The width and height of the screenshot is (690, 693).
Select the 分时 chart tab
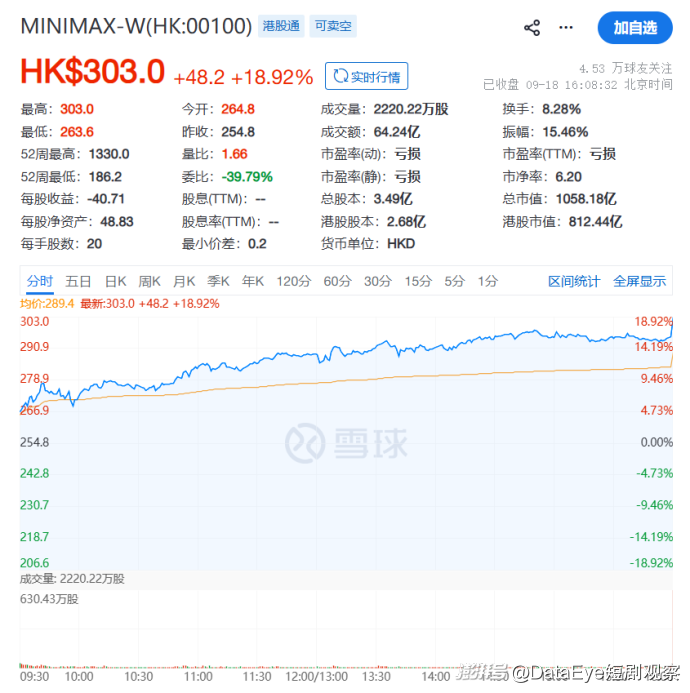pos(39,281)
